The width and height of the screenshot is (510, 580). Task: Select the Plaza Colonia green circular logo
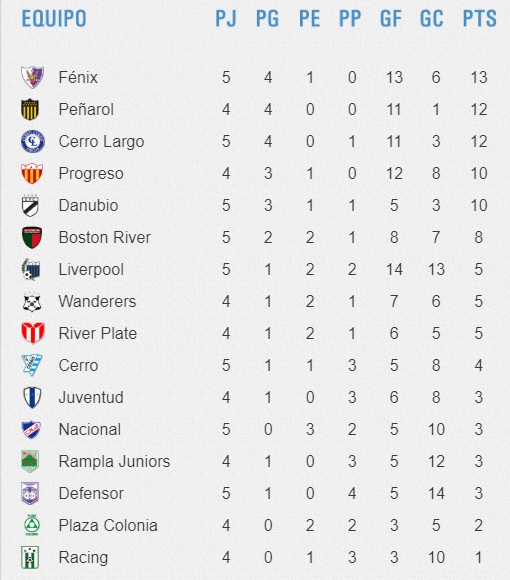32,525
